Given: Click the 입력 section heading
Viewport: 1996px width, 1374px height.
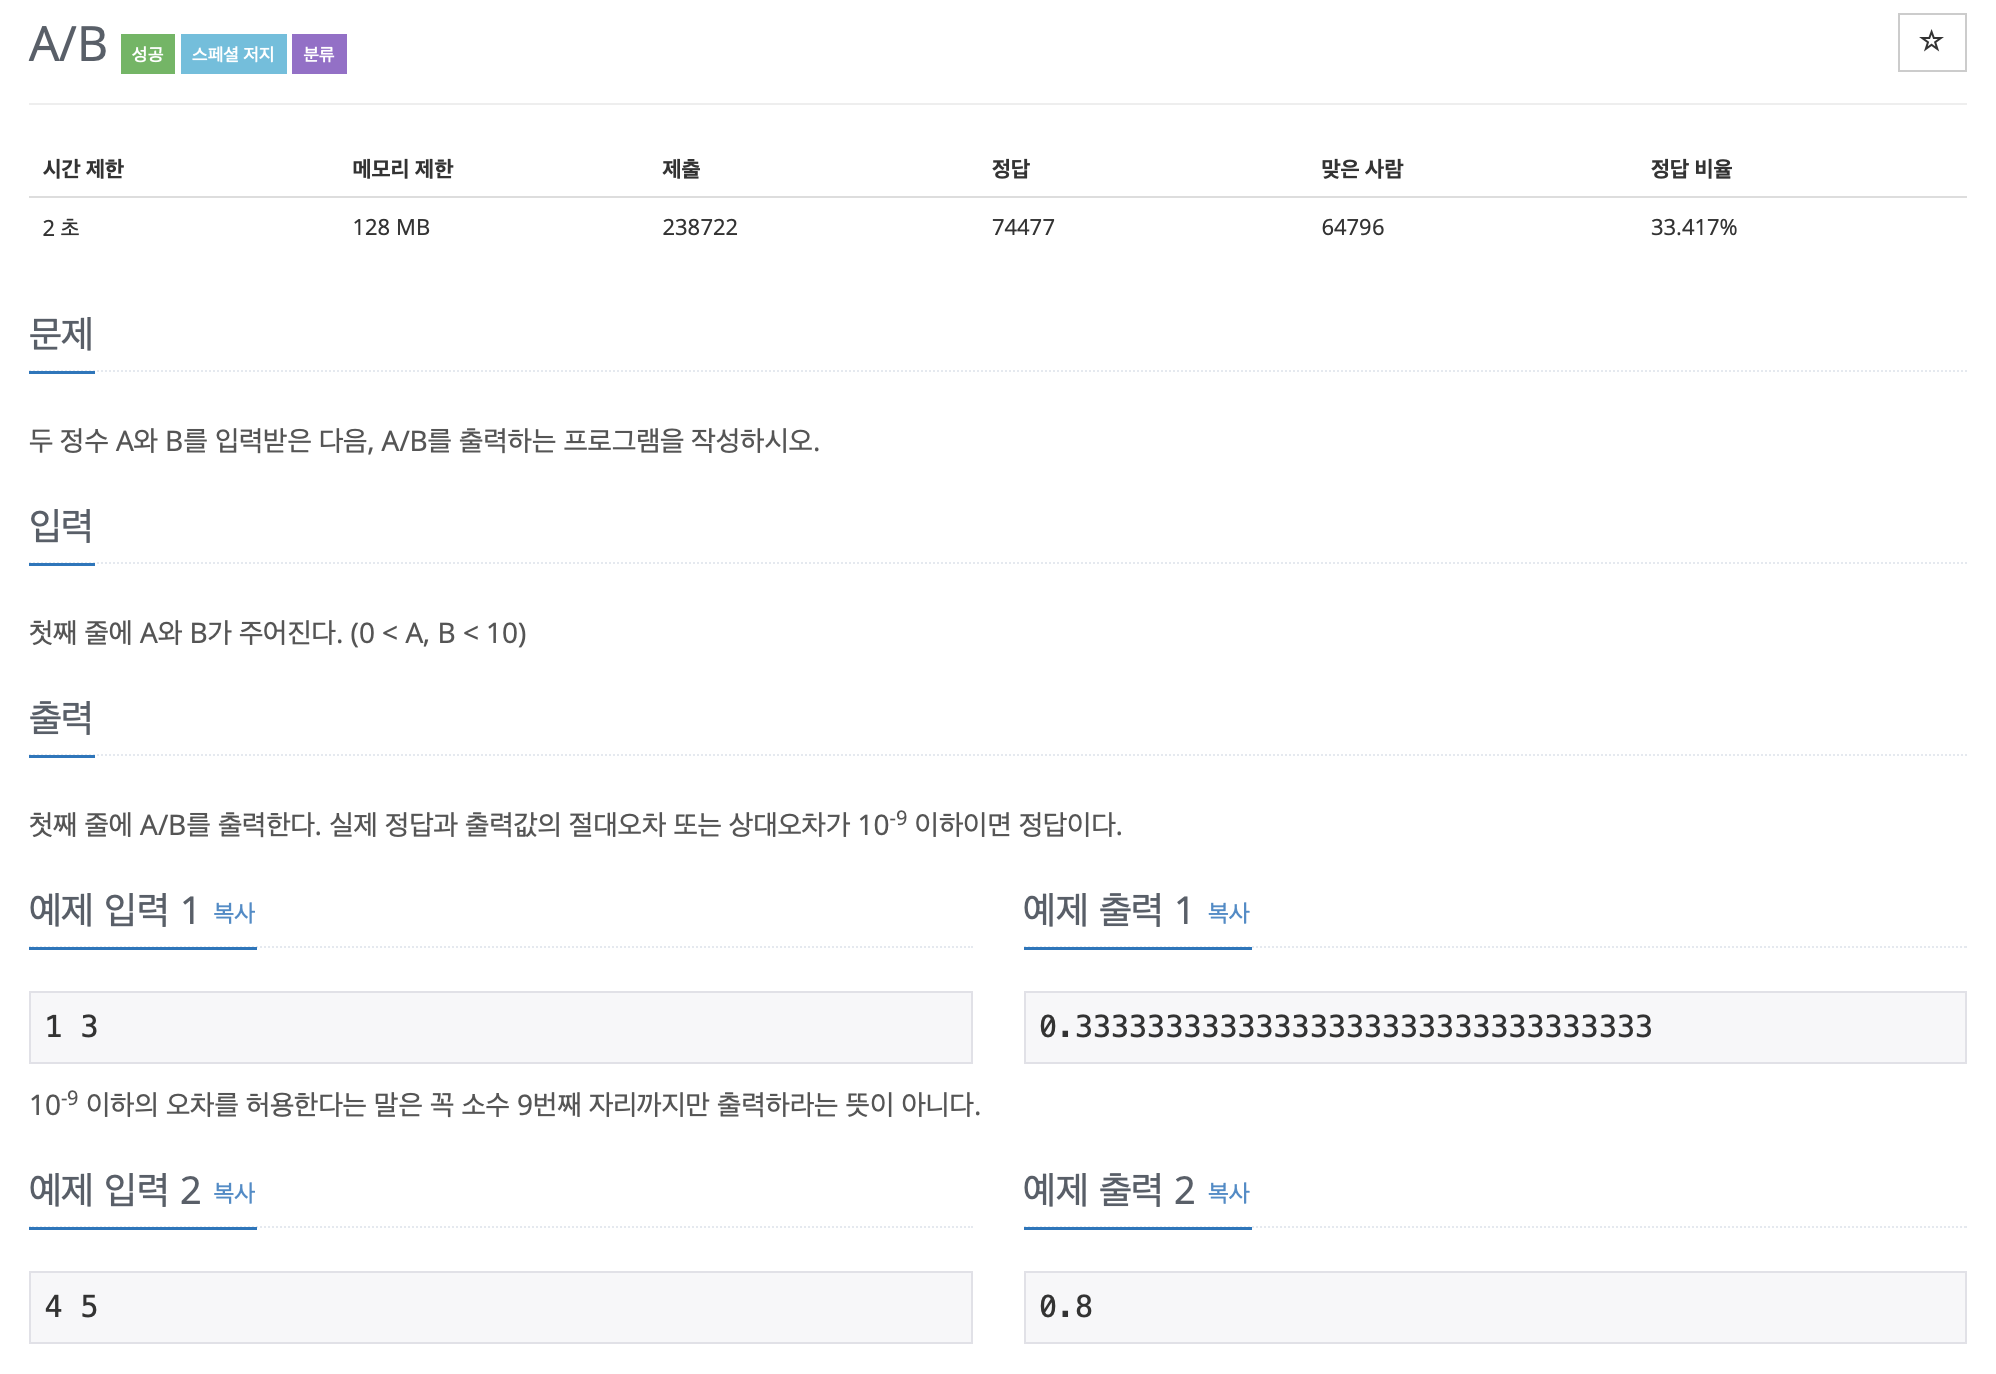Looking at the screenshot, I should tap(61, 526).
